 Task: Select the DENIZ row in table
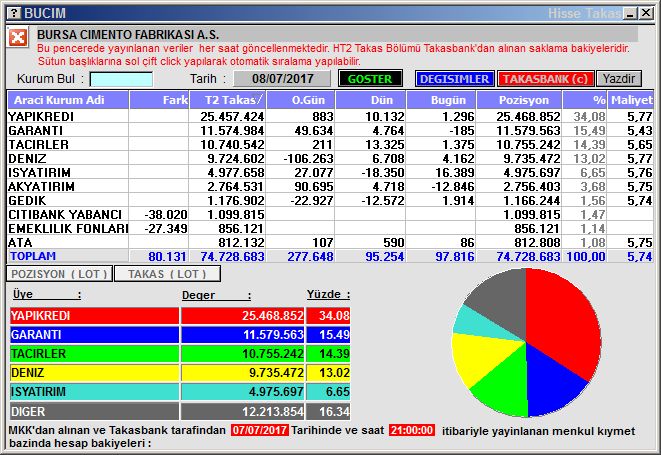[330, 158]
